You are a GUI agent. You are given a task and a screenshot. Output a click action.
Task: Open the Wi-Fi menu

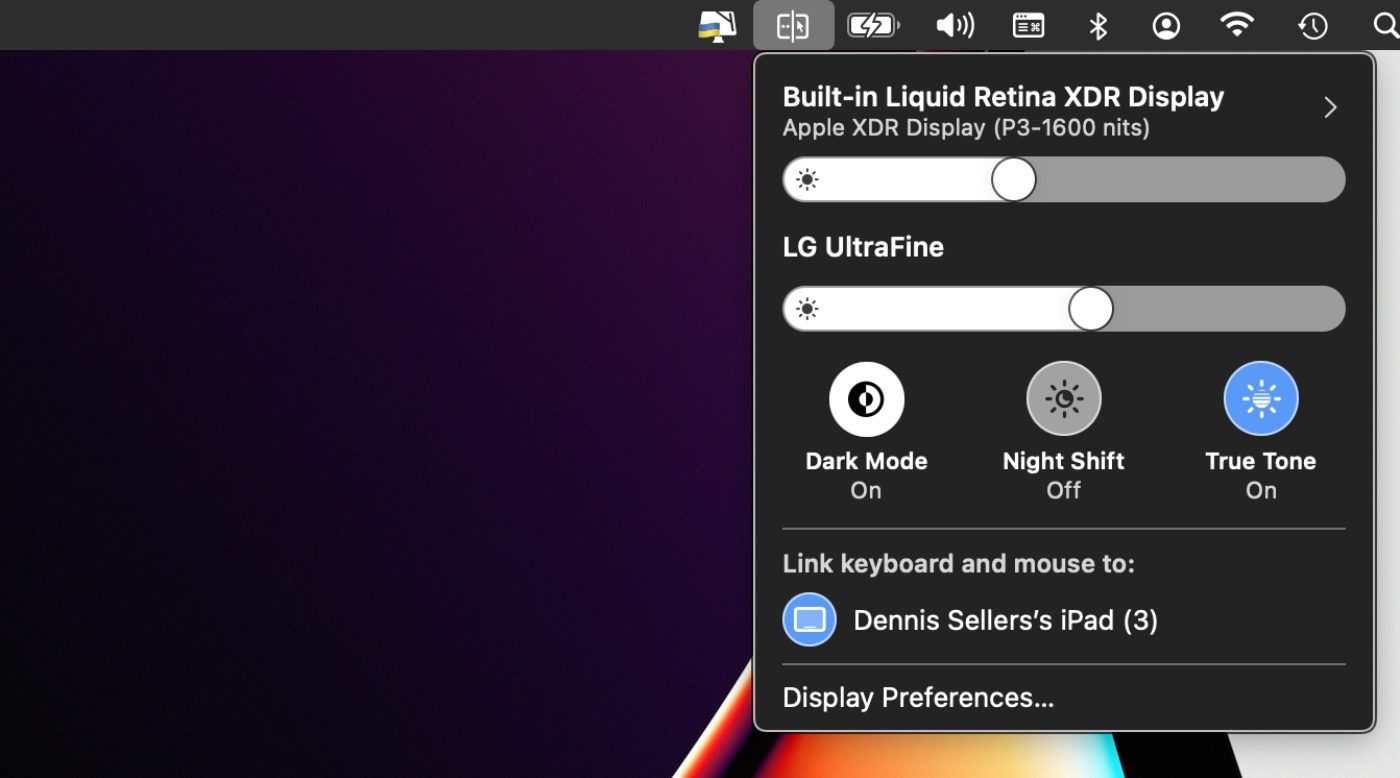pyautogui.click(x=1237, y=26)
